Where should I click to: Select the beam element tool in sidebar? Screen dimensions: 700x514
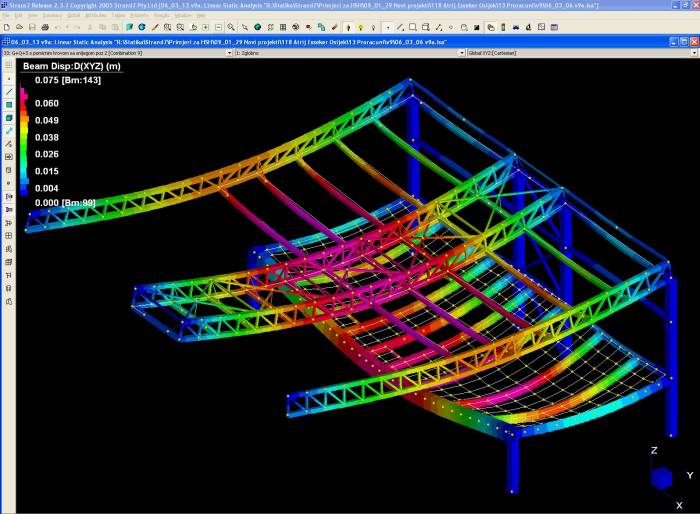(9, 91)
